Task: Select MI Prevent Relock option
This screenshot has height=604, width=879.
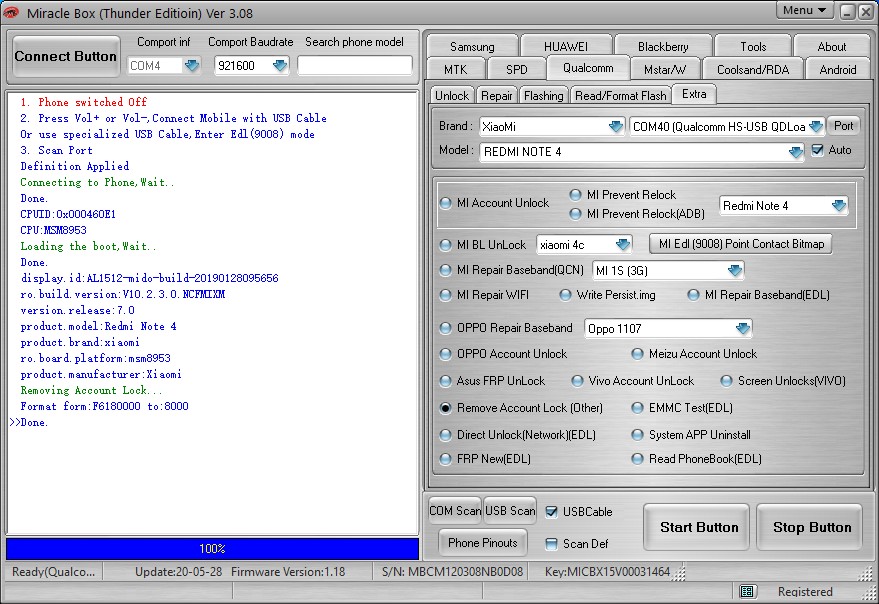Action: point(575,195)
